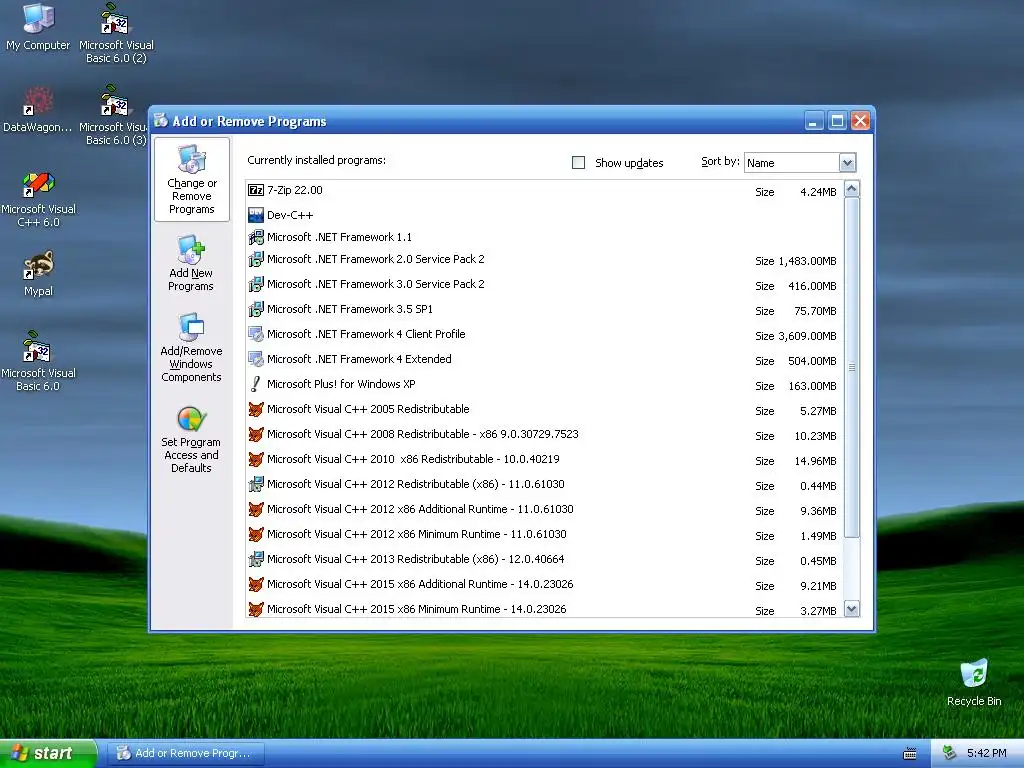
Task: Click the program list scroll down arrow
Action: click(x=852, y=609)
